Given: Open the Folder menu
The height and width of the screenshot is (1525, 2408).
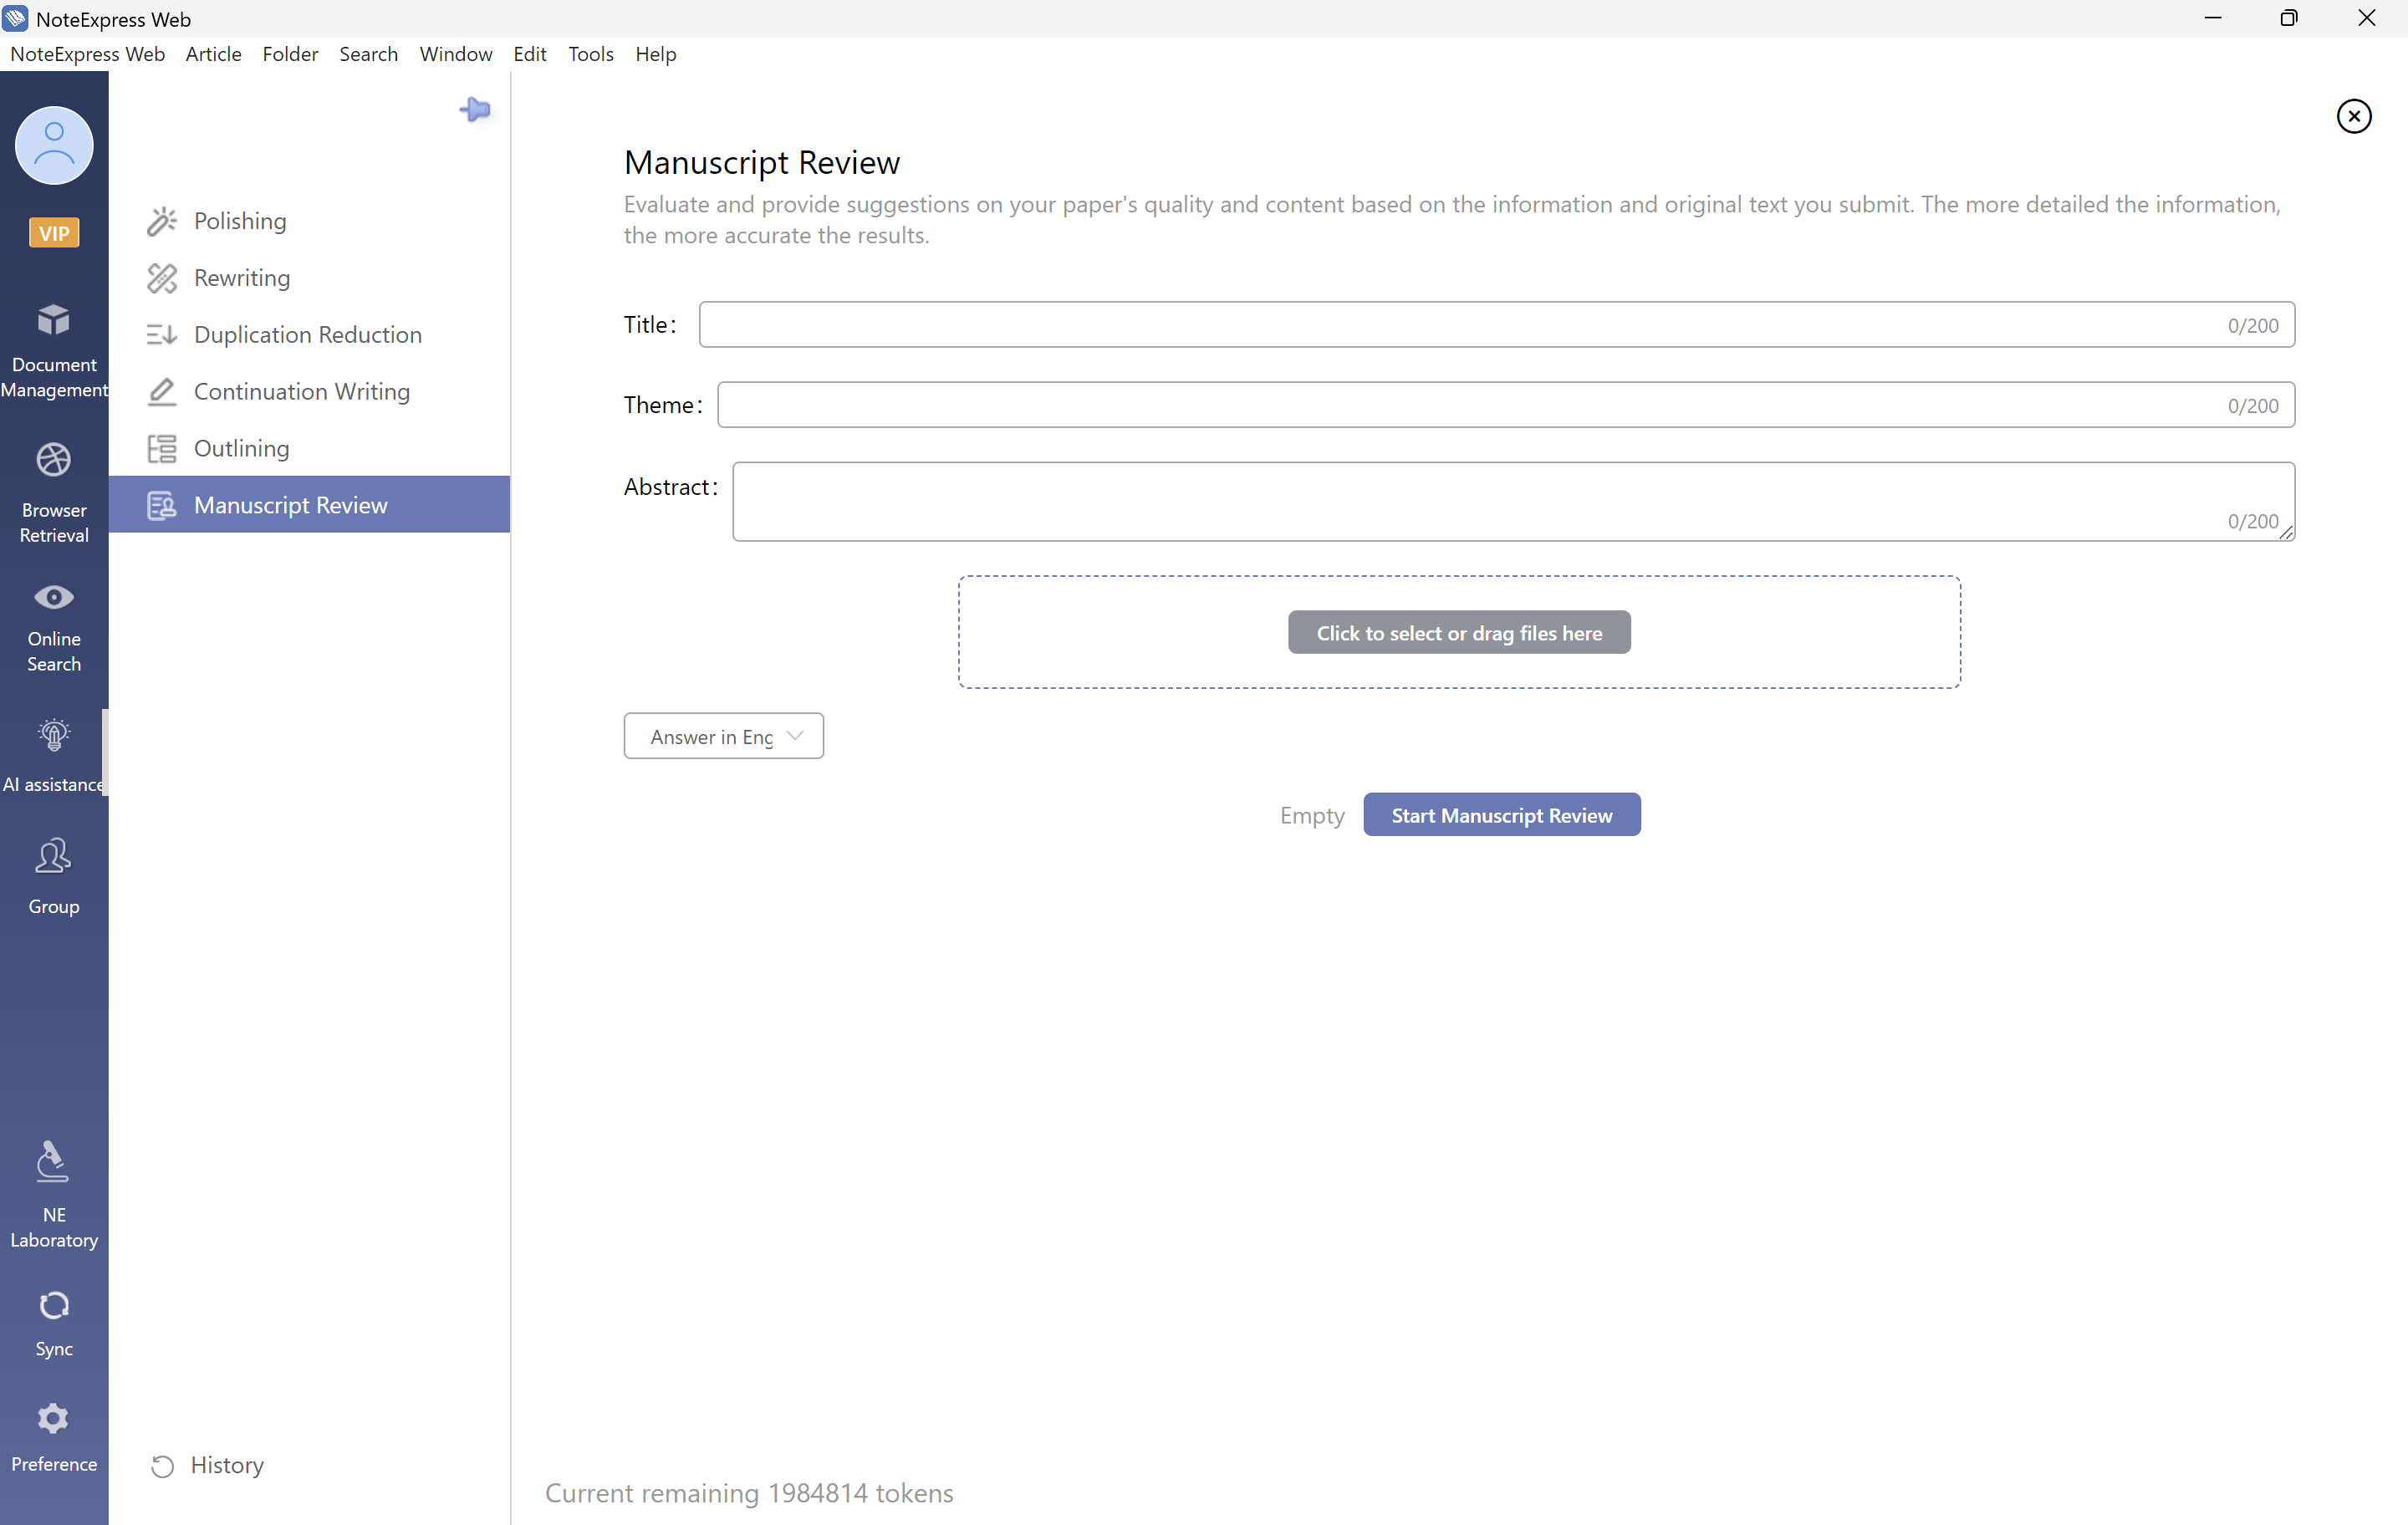Looking at the screenshot, I should pos(290,54).
